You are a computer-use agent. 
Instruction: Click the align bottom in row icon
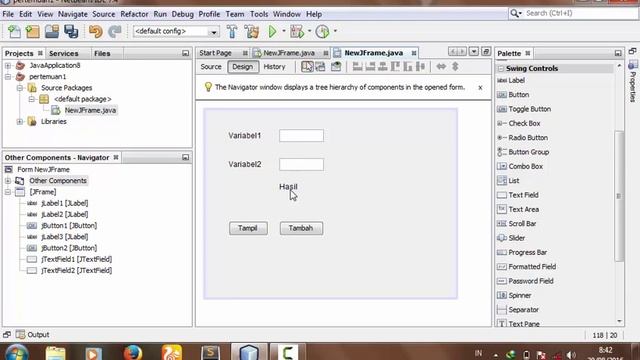click(x=408, y=67)
